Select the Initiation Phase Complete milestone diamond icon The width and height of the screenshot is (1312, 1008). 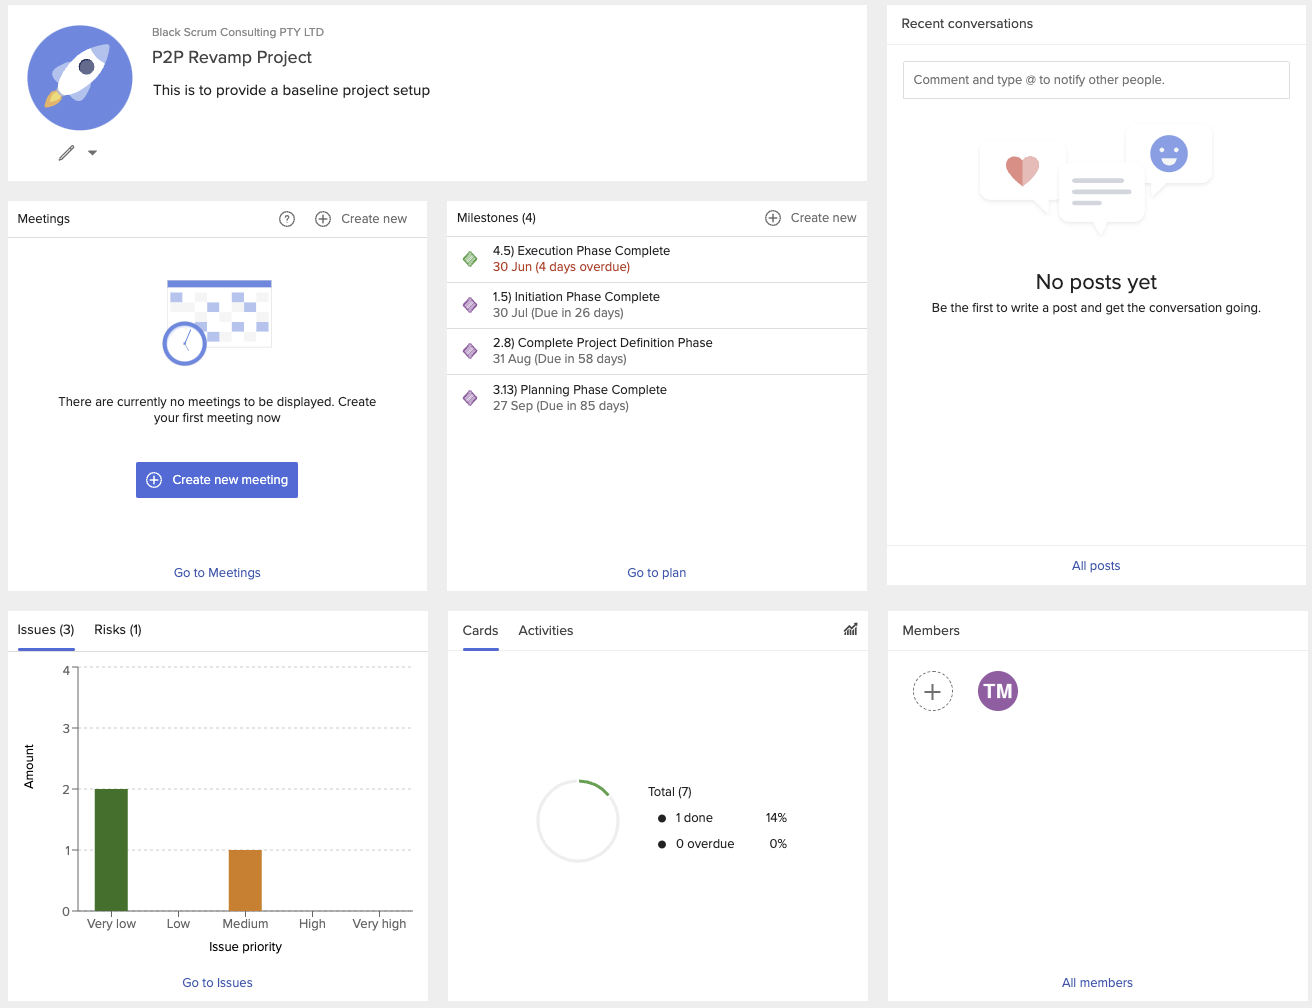coord(470,305)
